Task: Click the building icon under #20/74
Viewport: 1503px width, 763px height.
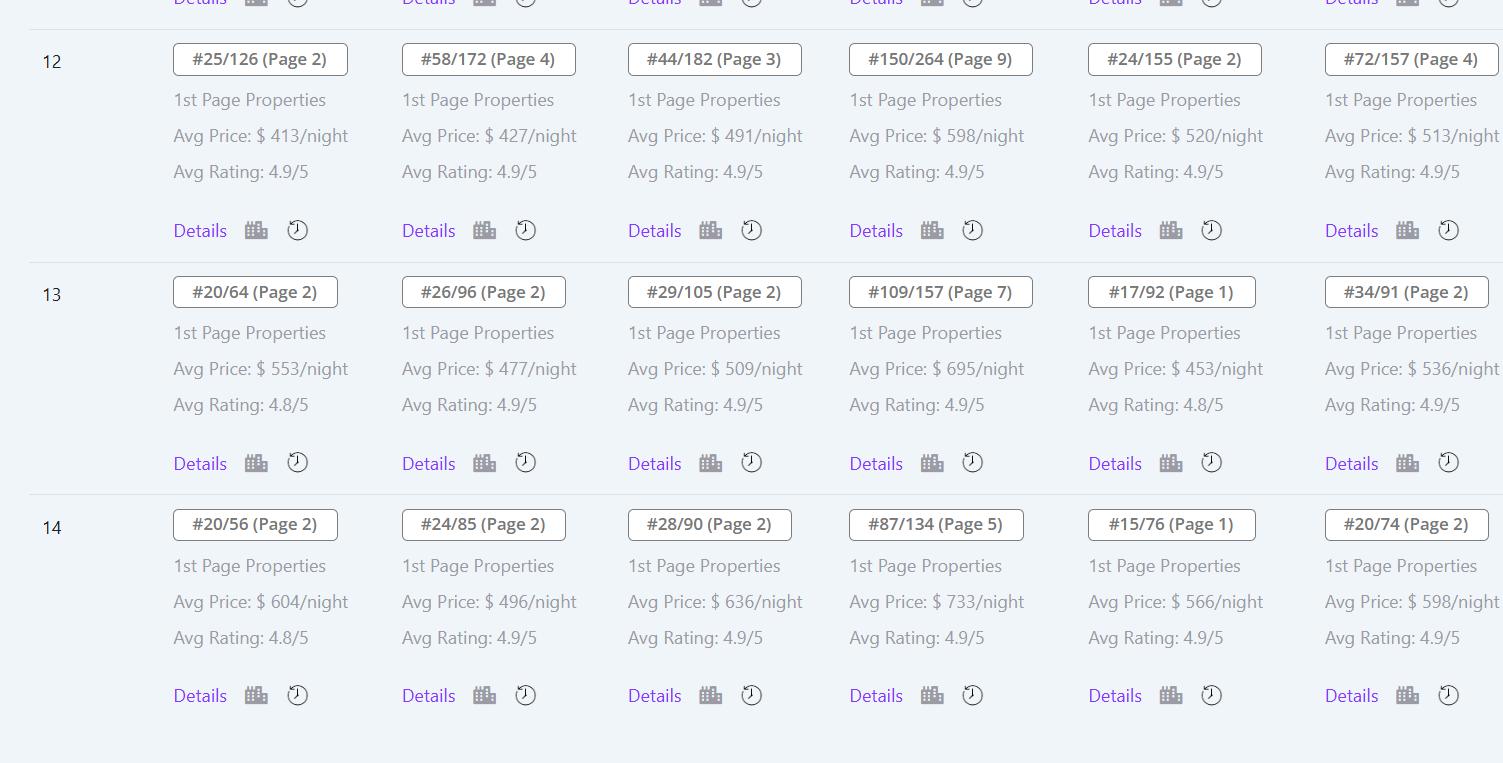Action: (x=1408, y=695)
